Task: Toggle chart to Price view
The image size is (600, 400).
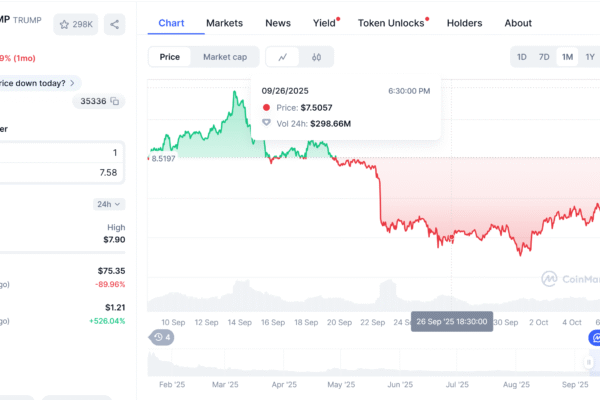Action: point(170,57)
